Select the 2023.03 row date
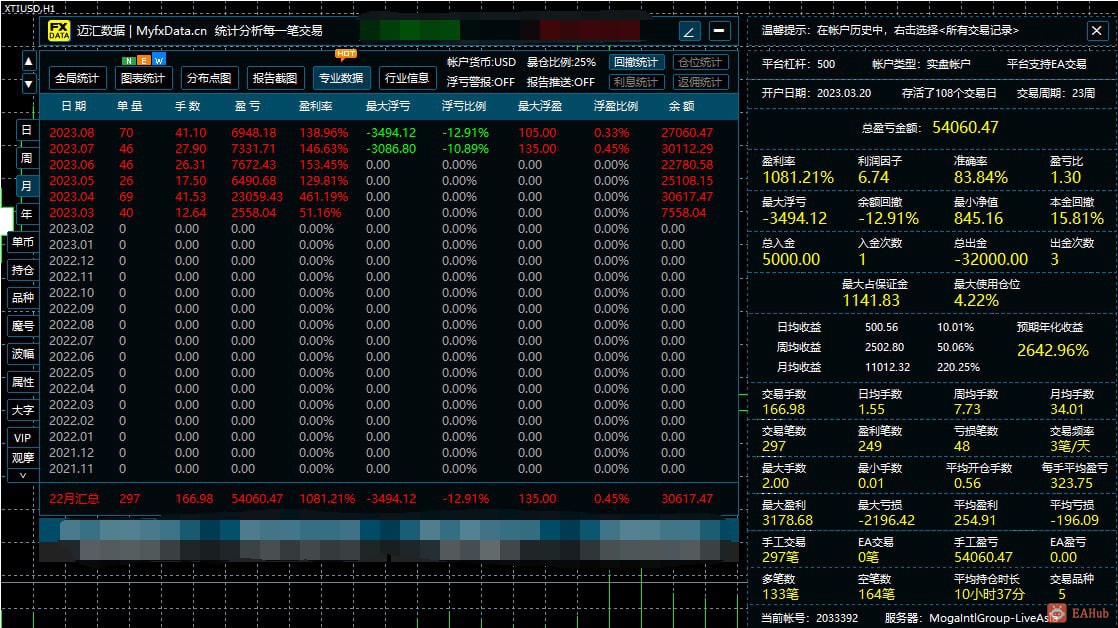The image size is (1118, 628). [x=71, y=213]
